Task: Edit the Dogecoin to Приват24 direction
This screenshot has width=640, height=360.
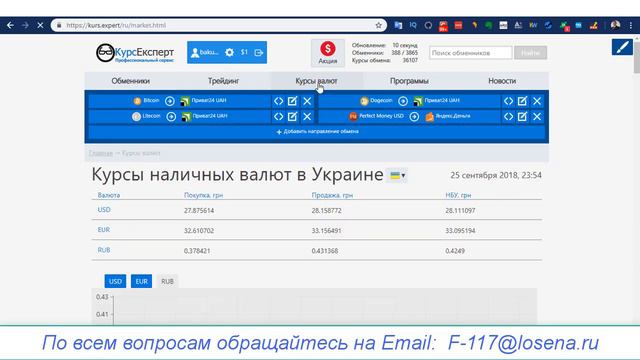Action: tap(522, 101)
